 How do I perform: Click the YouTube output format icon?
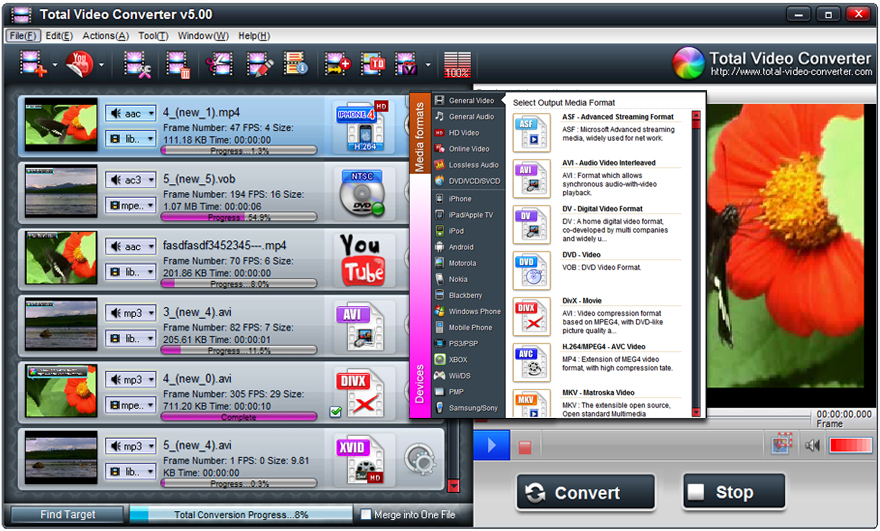363,259
